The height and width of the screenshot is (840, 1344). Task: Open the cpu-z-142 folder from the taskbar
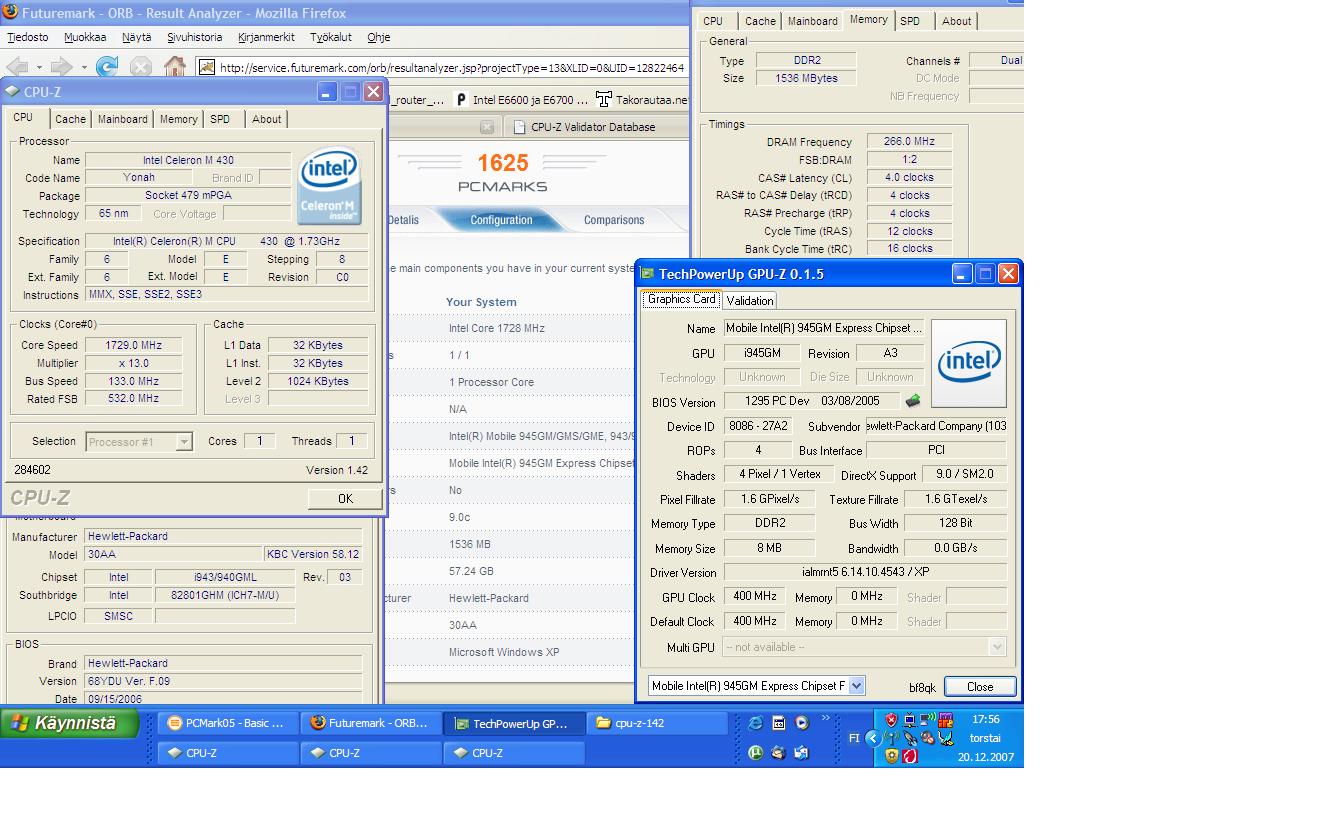click(658, 723)
